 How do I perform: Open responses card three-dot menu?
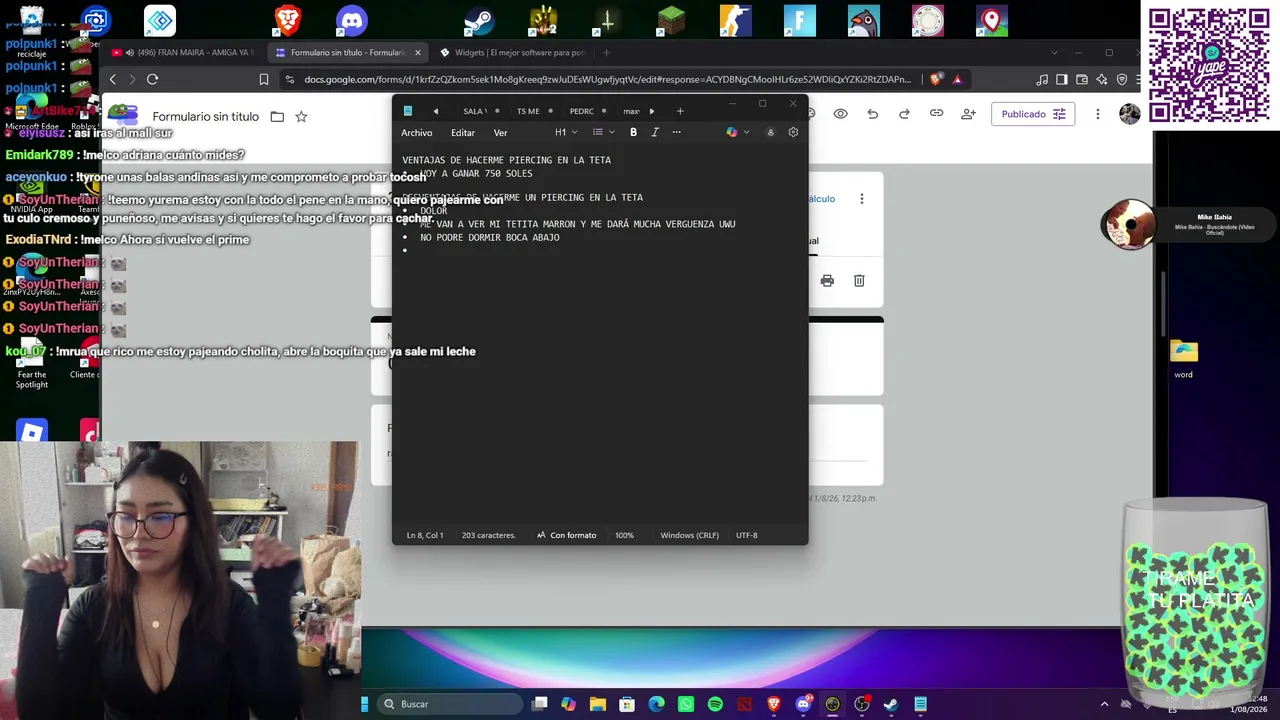(x=861, y=199)
